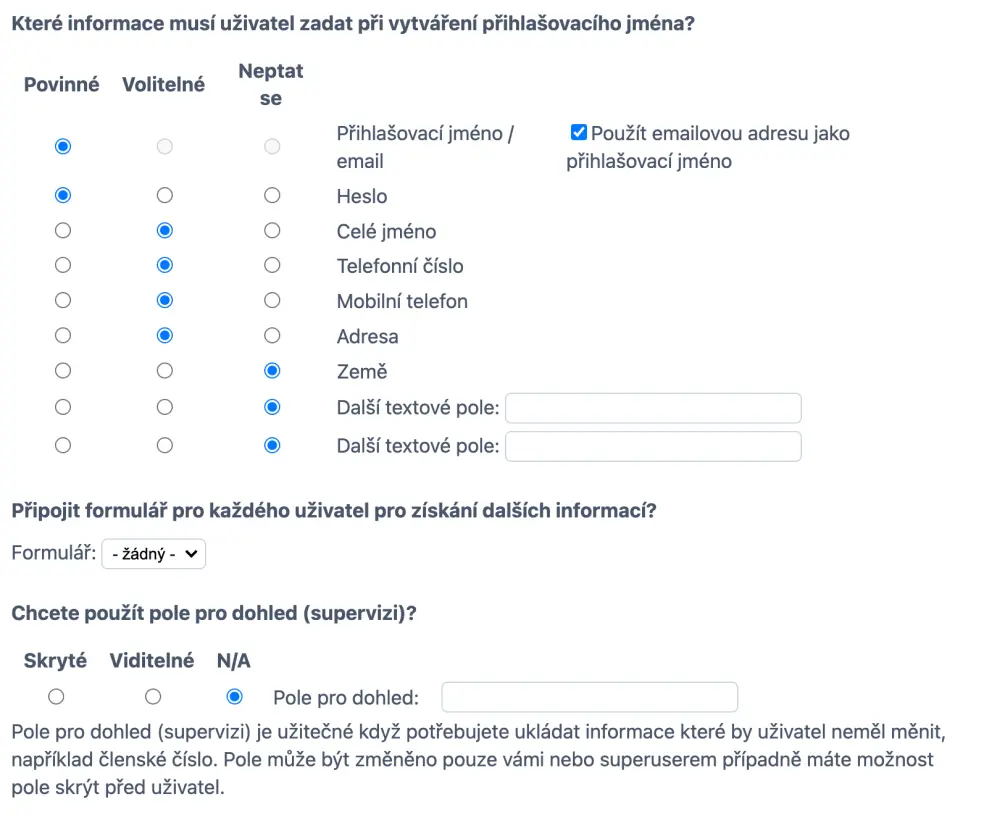Open the Formulář dropdown
Screen dimensions: 984x820
(x=153, y=553)
